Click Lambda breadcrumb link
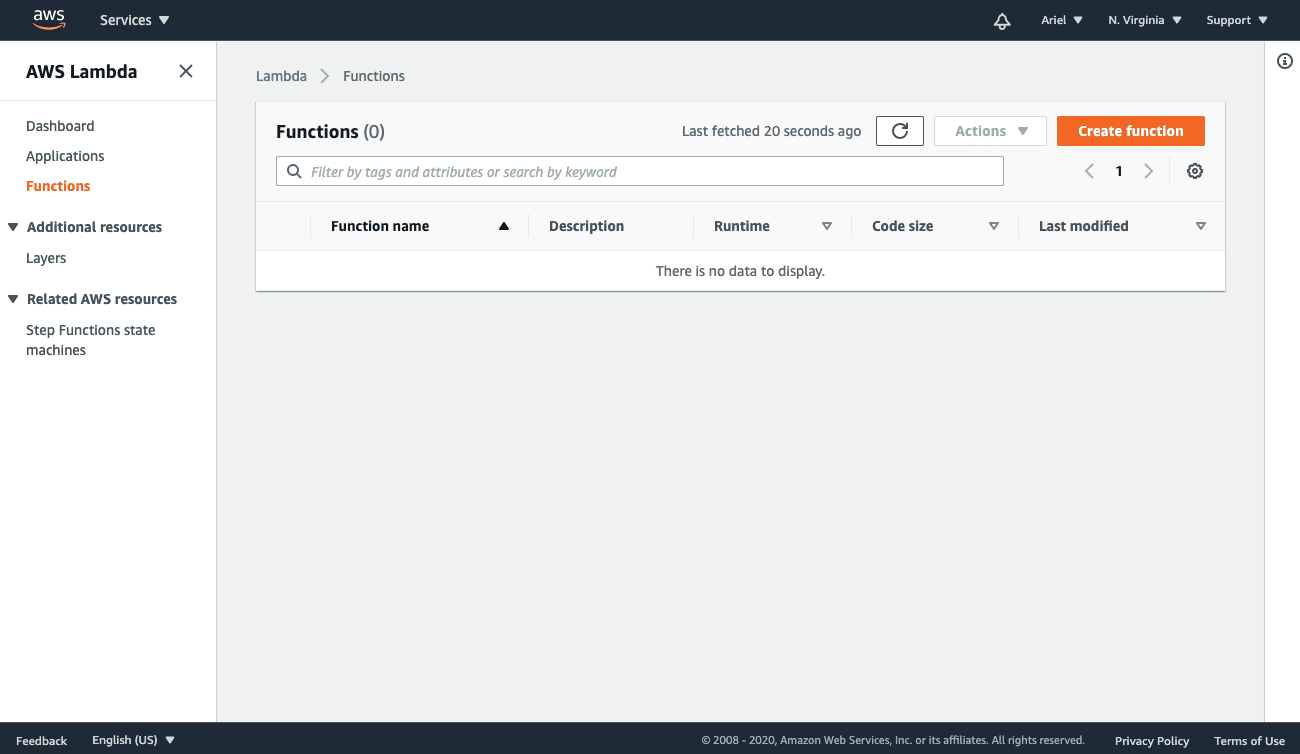The image size is (1300, 754). tap(281, 76)
